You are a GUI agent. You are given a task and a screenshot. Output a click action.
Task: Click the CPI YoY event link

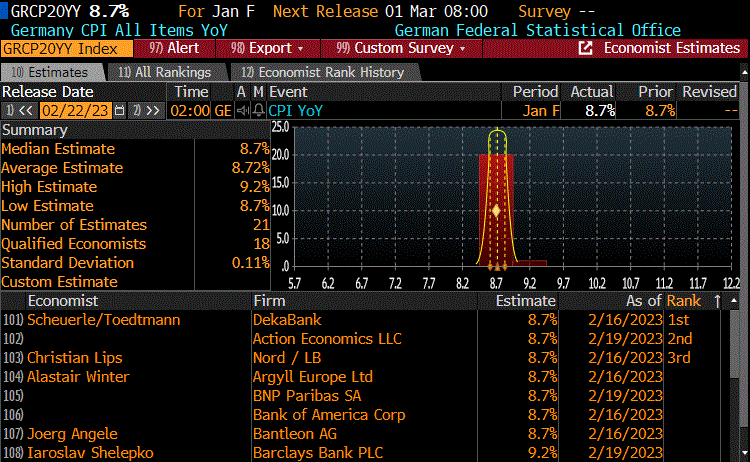pyautogui.click(x=296, y=111)
